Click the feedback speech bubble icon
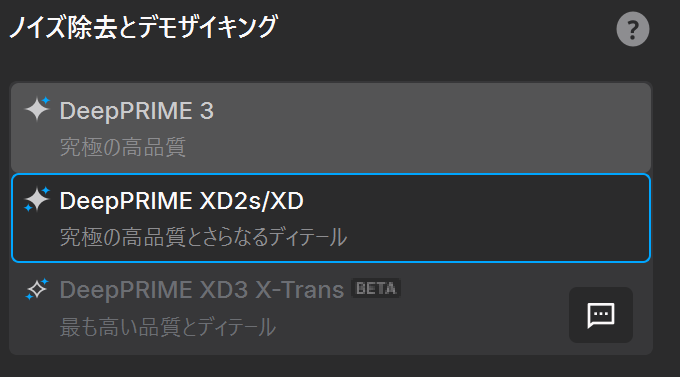680x377 pixels. [x=601, y=315]
